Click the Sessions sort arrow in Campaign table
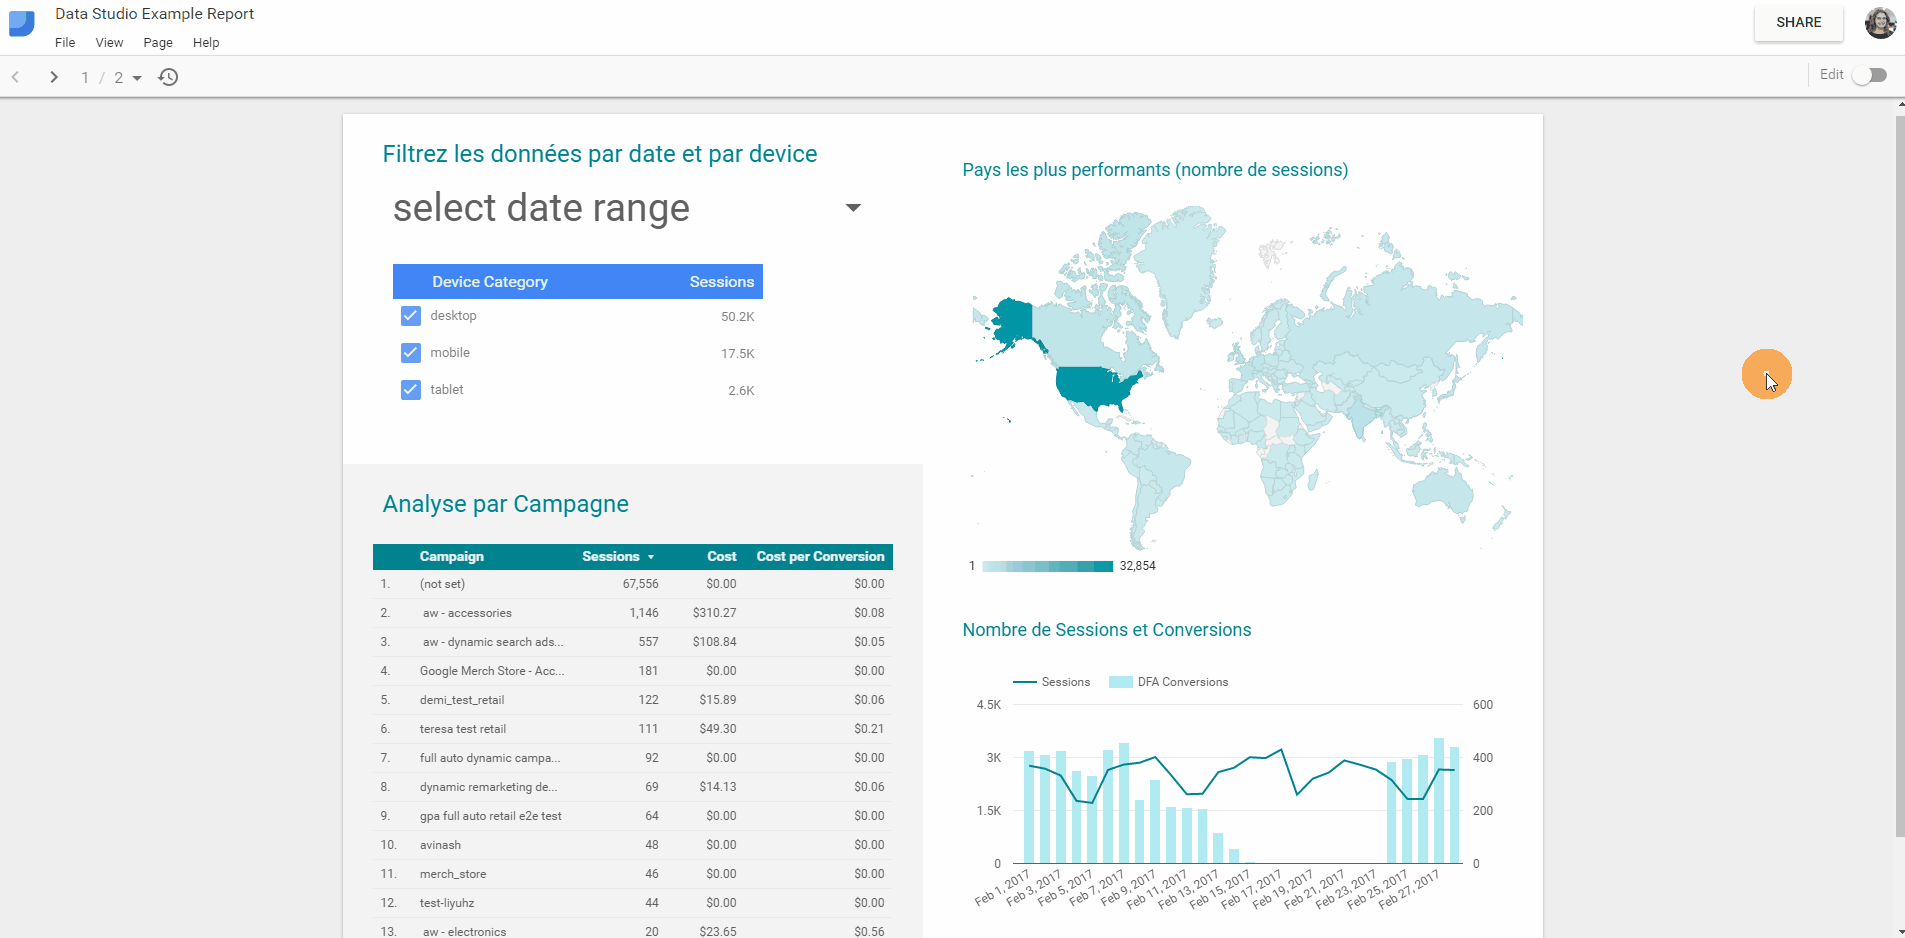Screen dimensions: 1905x938 [x=651, y=557]
